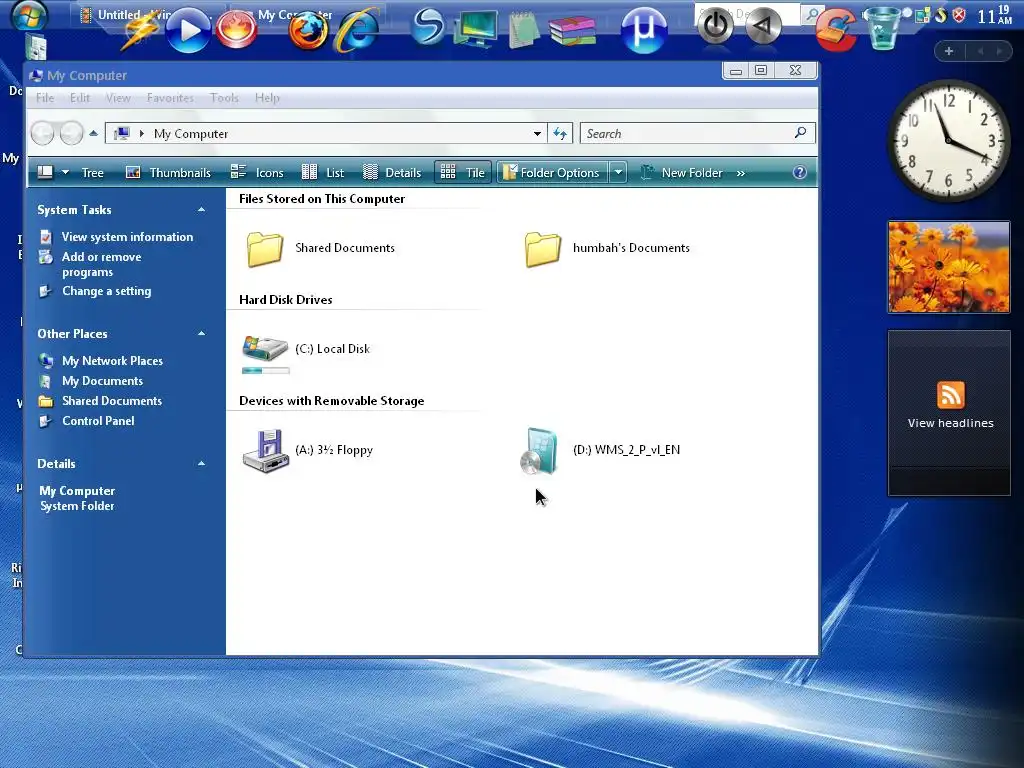
Task: Switch to Icons view
Action: 257,172
